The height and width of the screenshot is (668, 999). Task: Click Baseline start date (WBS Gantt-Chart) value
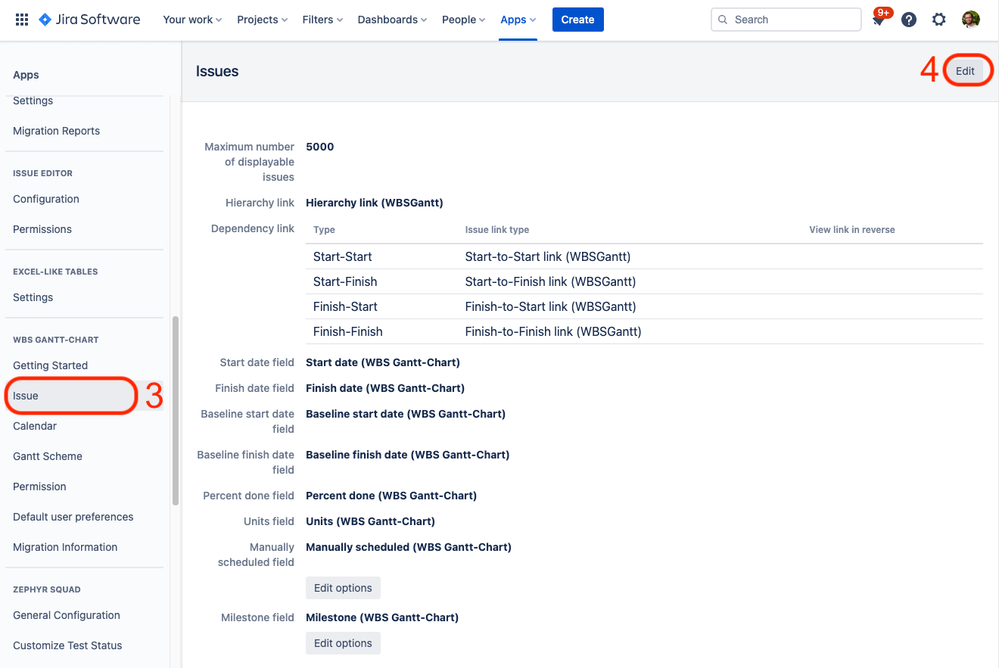(406, 414)
